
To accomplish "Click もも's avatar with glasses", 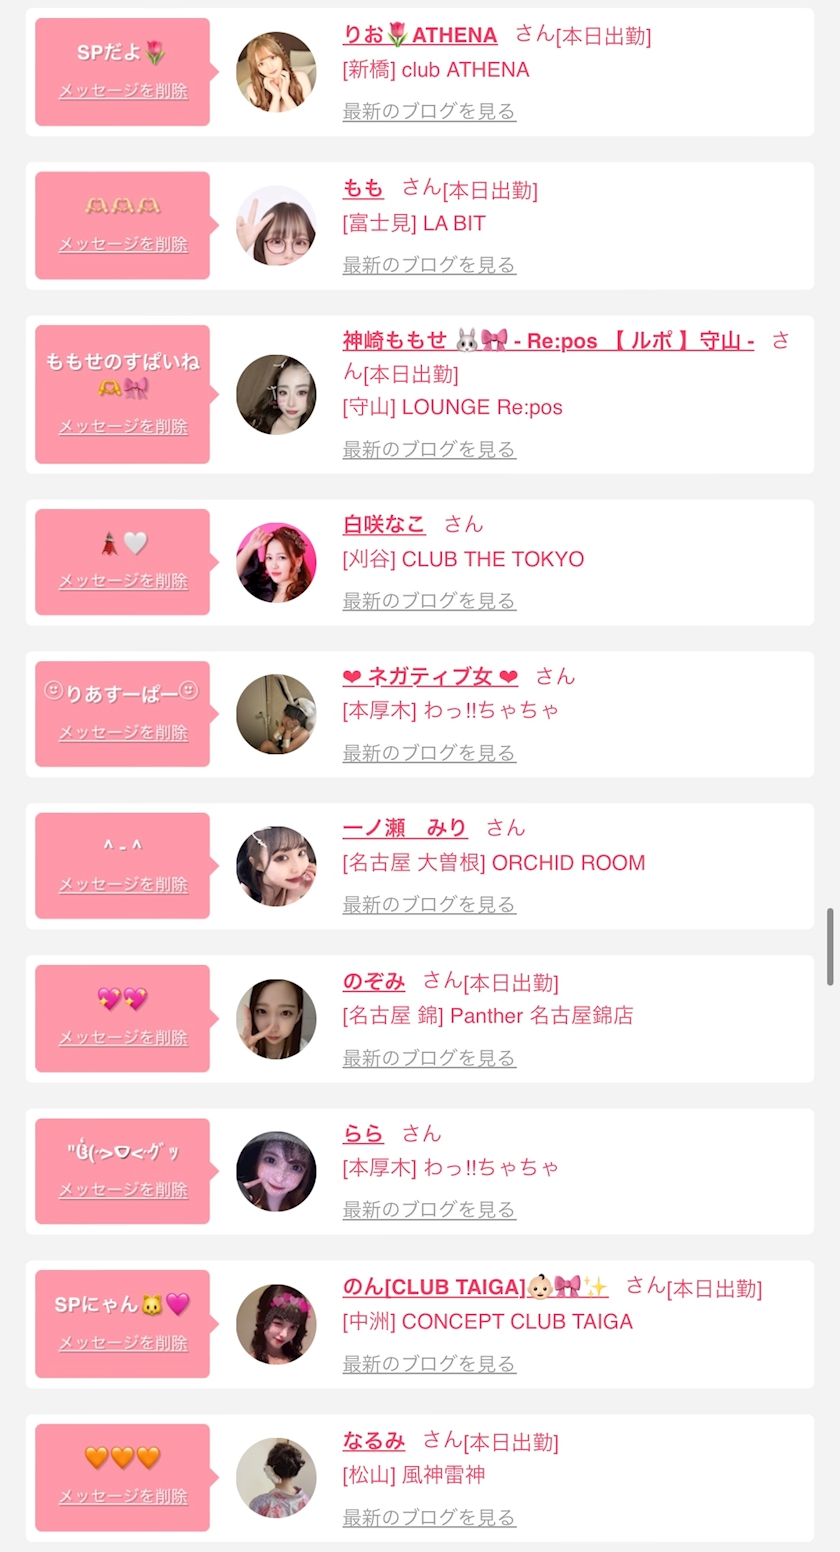I will [x=276, y=226].
